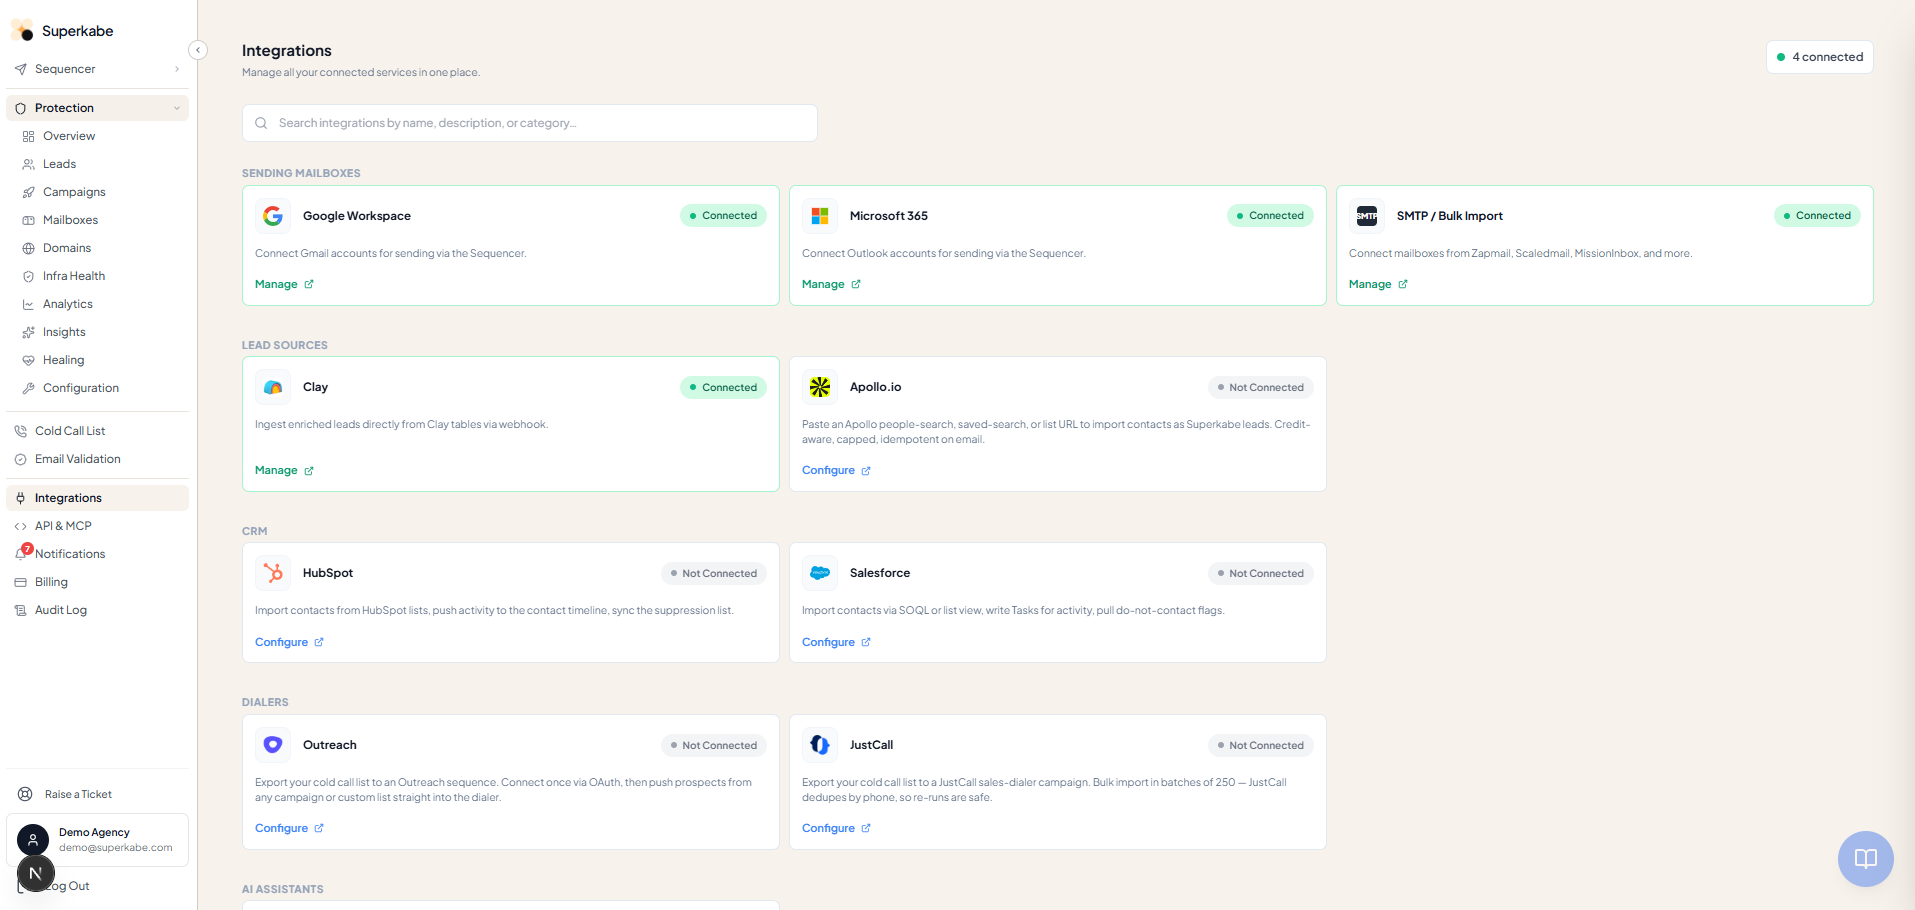Click the Domains globe icon
The height and width of the screenshot is (910, 1915).
[x=28, y=248]
